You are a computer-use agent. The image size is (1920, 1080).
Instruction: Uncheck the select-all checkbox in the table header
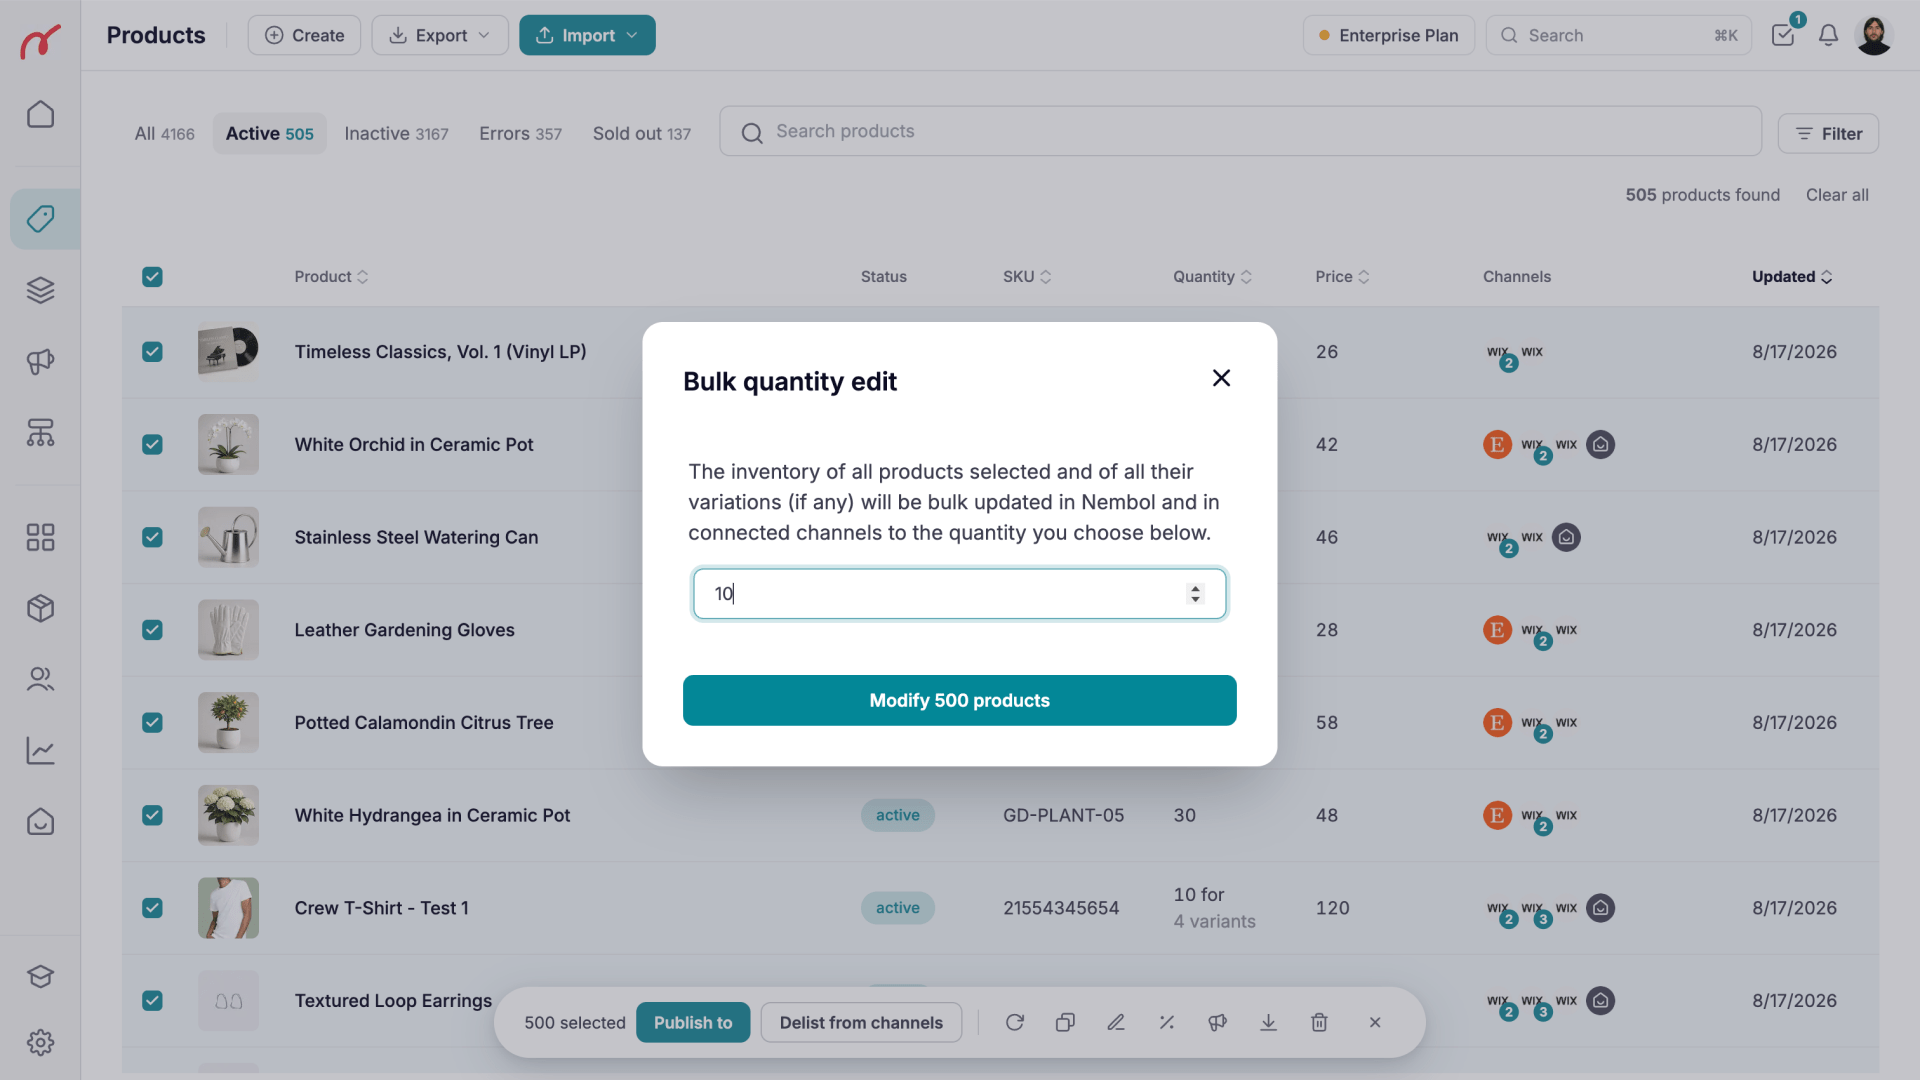pyautogui.click(x=152, y=277)
